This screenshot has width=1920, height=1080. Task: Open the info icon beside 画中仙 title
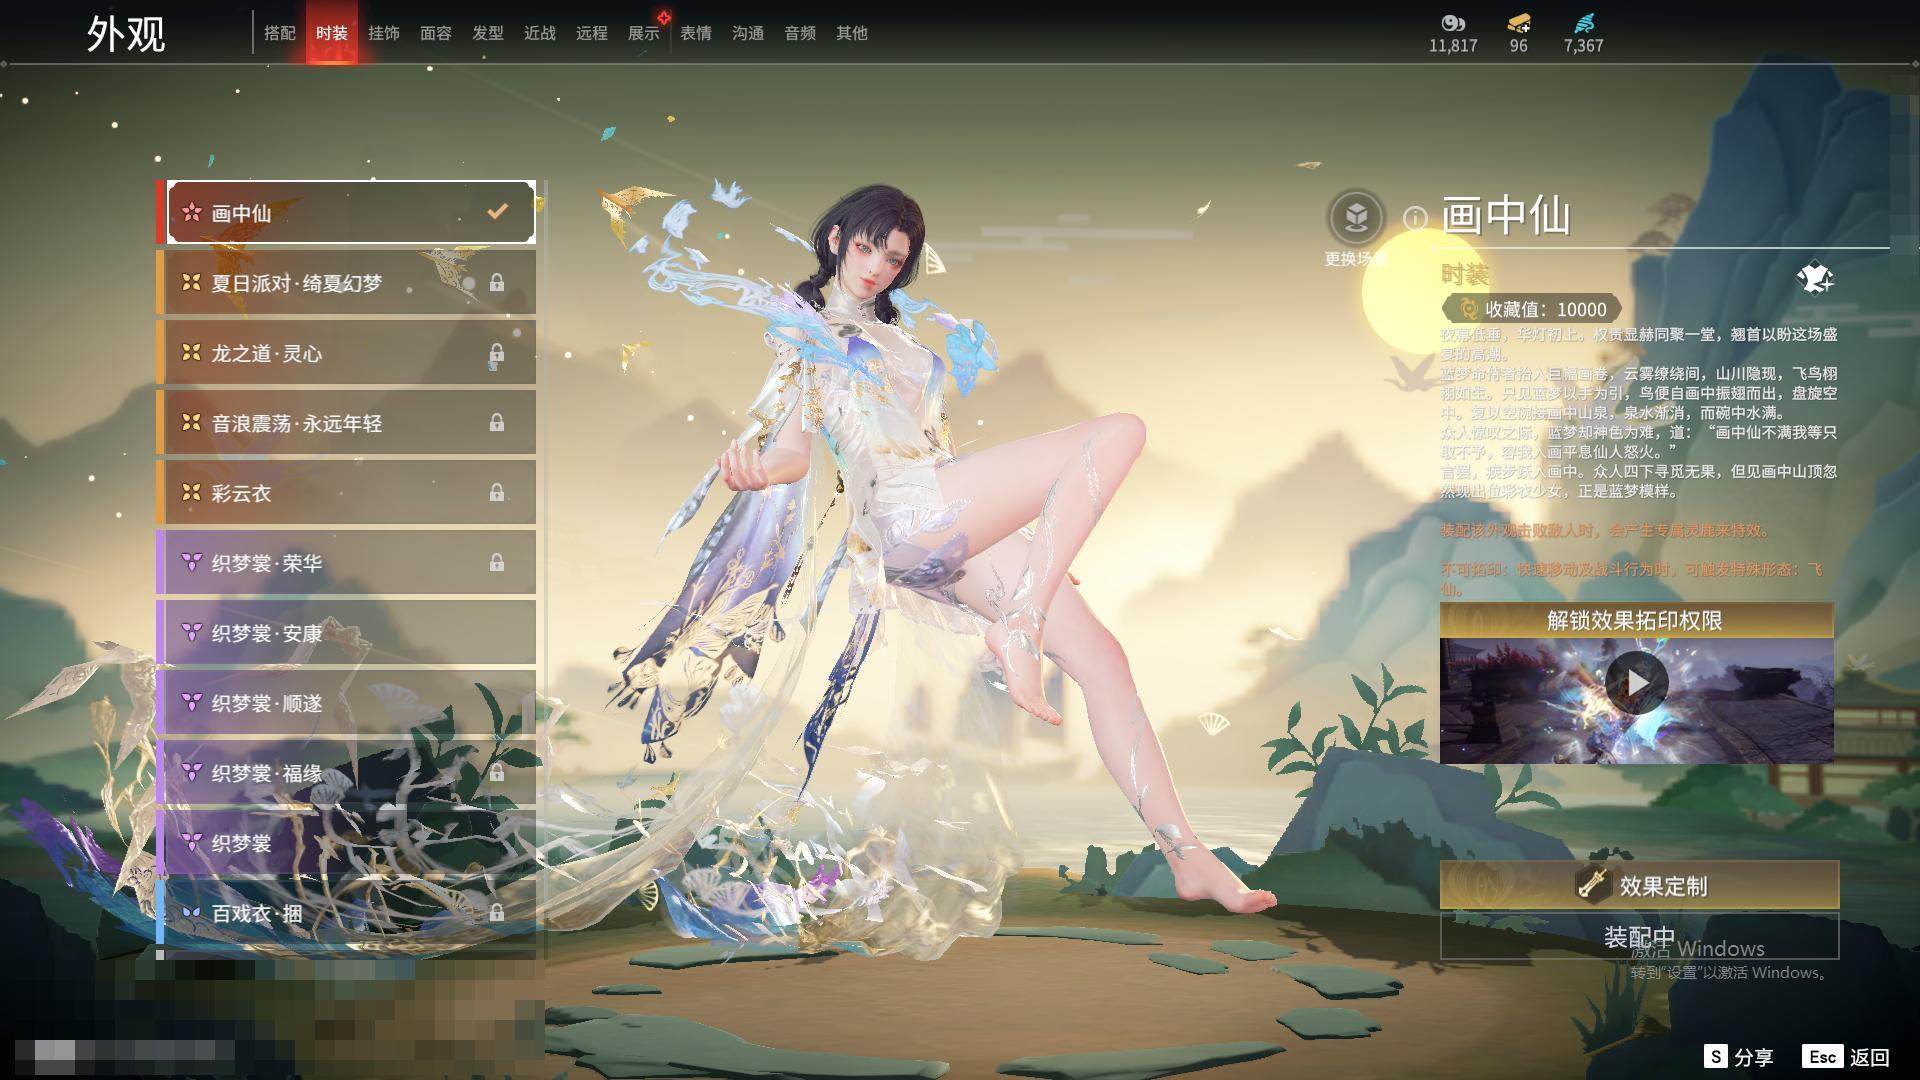1414,218
